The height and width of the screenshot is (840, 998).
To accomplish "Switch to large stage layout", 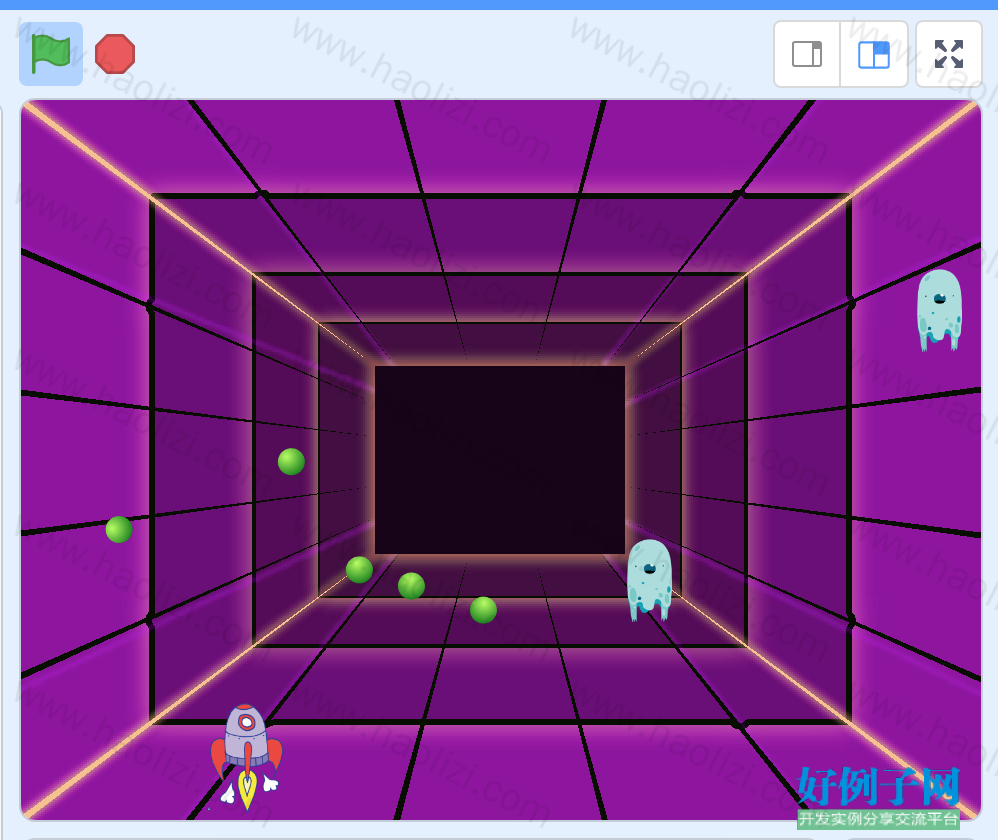I will pos(874,54).
